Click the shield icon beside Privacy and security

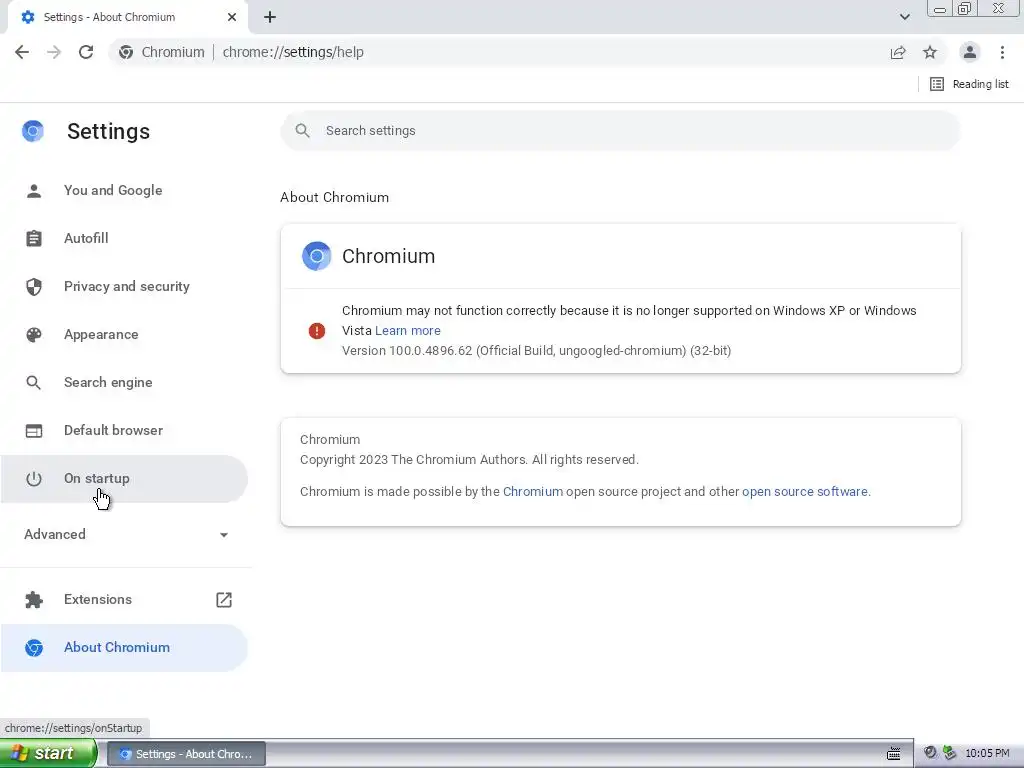(x=34, y=286)
